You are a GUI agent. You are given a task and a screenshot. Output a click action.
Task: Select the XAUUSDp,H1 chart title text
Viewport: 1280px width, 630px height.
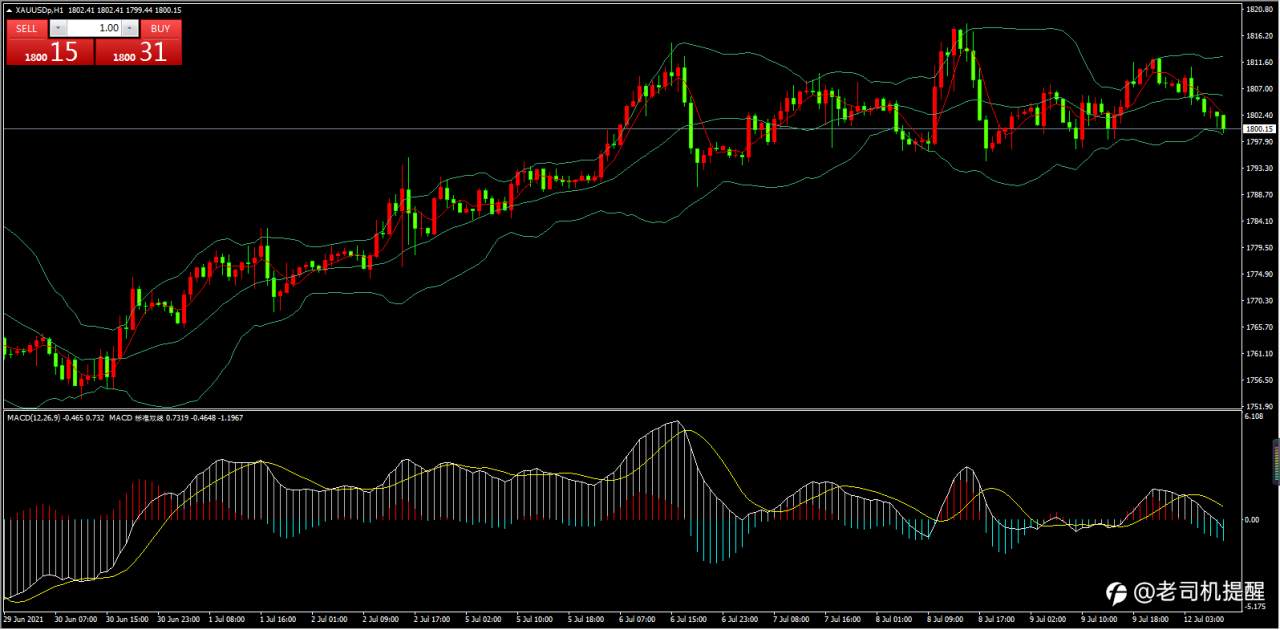40,10
